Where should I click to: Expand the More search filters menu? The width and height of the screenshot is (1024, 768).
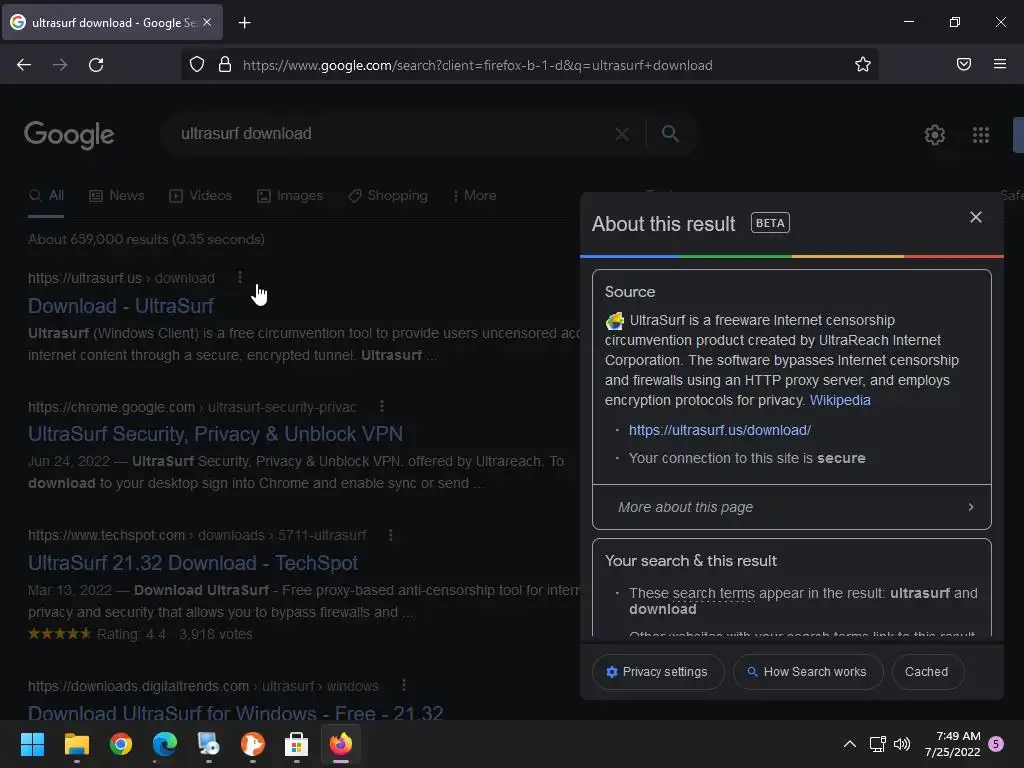(x=474, y=195)
